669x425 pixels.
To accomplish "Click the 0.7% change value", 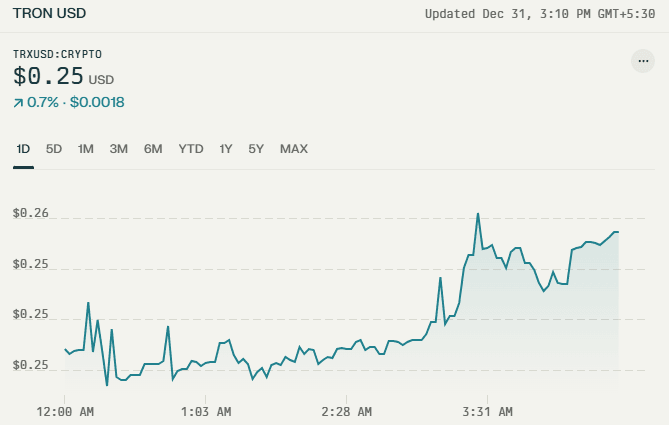I will [43, 102].
